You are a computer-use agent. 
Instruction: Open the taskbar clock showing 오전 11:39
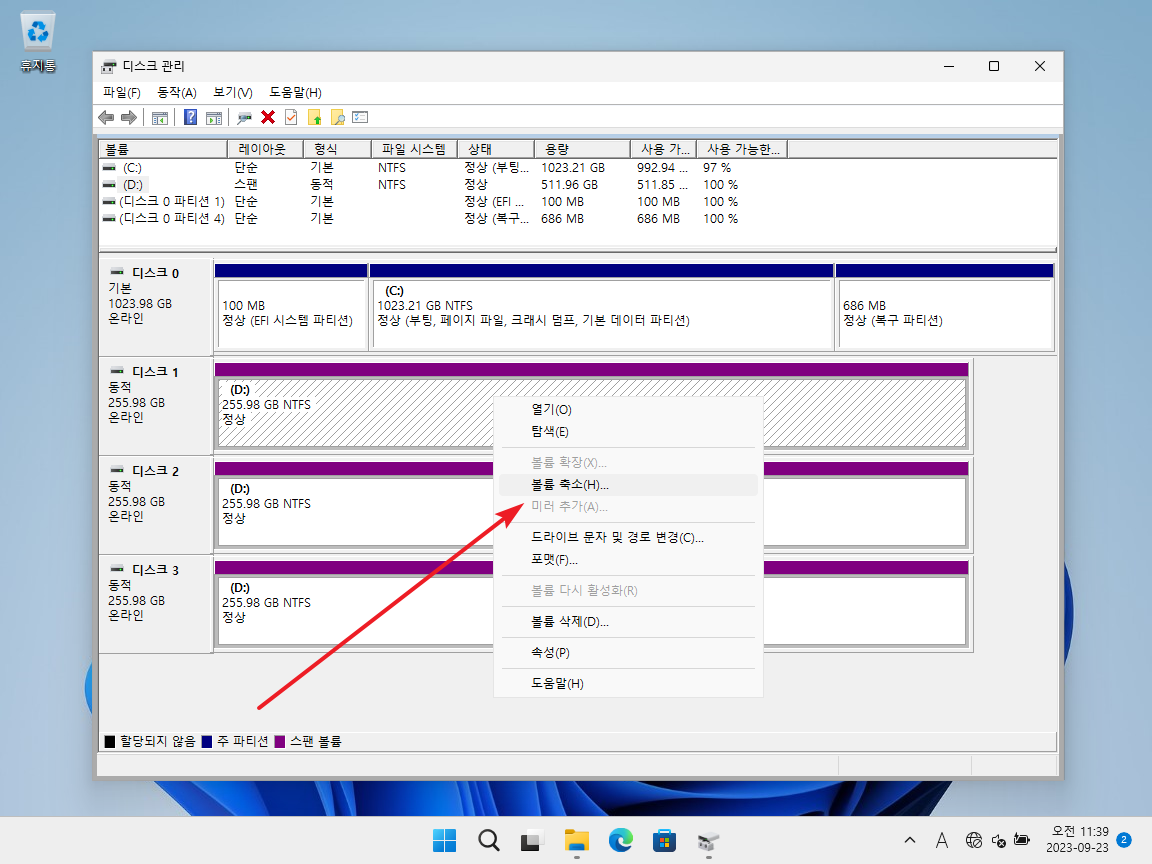1078,840
